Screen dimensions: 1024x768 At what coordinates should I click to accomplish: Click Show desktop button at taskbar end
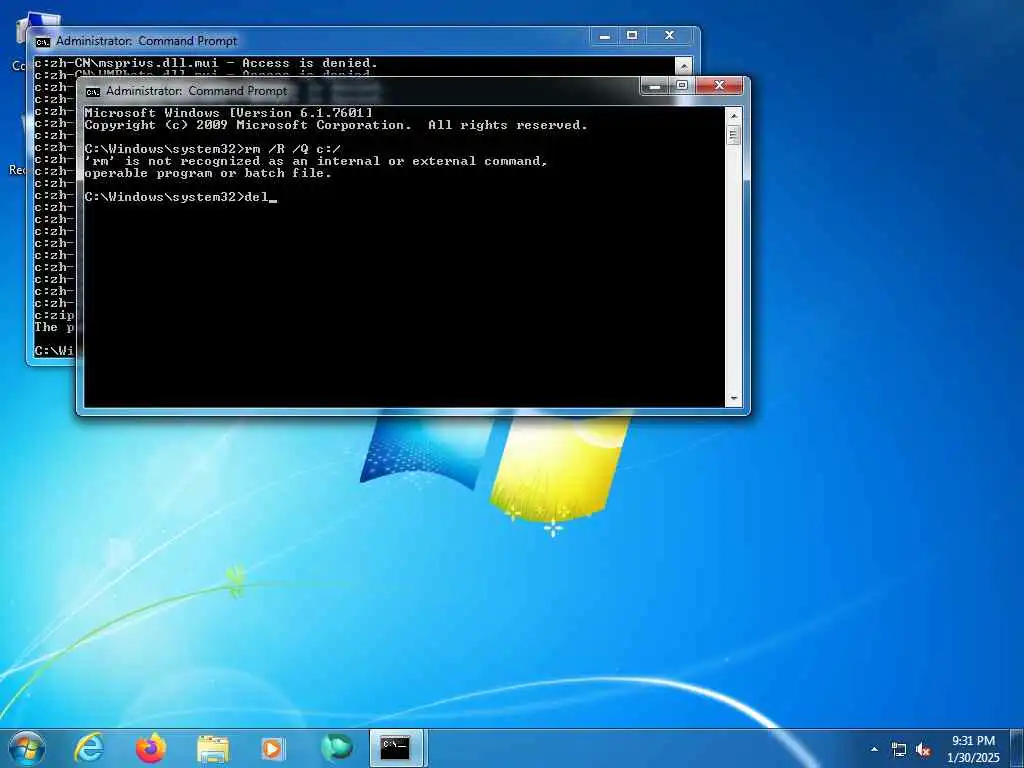coord(1017,748)
